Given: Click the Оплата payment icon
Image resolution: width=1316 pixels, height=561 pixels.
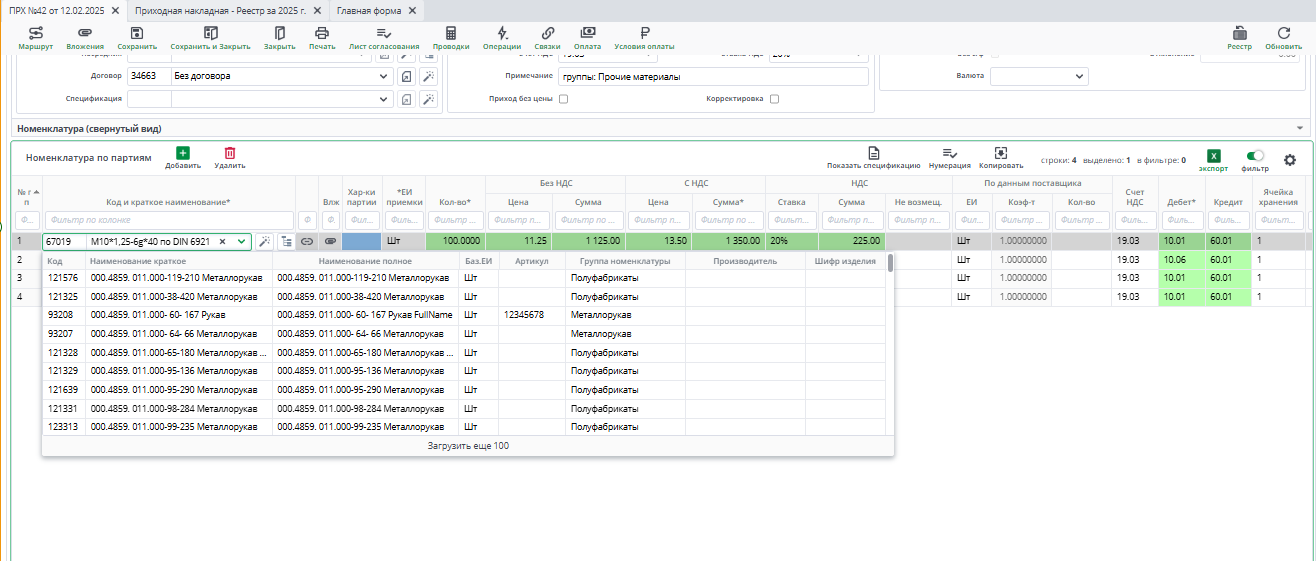Looking at the screenshot, I should (588, 33).
